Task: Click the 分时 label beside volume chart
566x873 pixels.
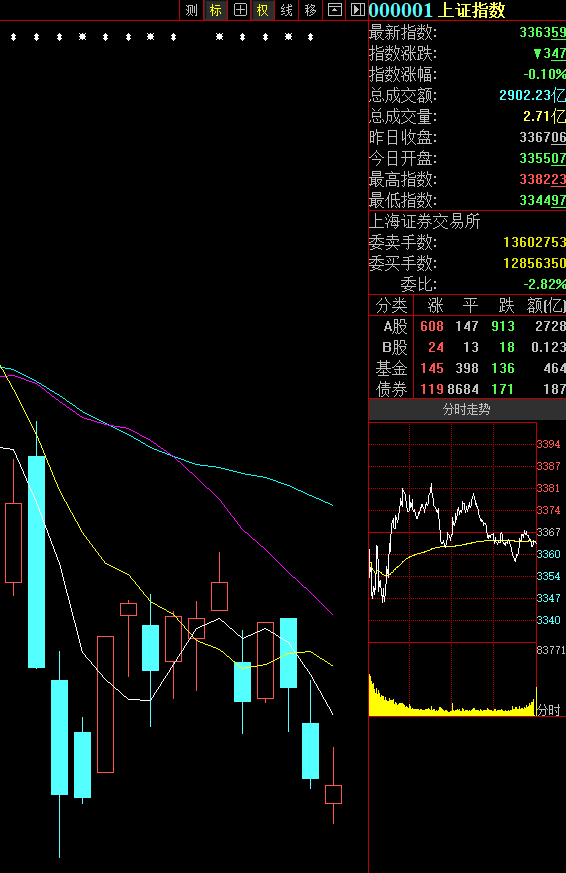Action: 549,710
